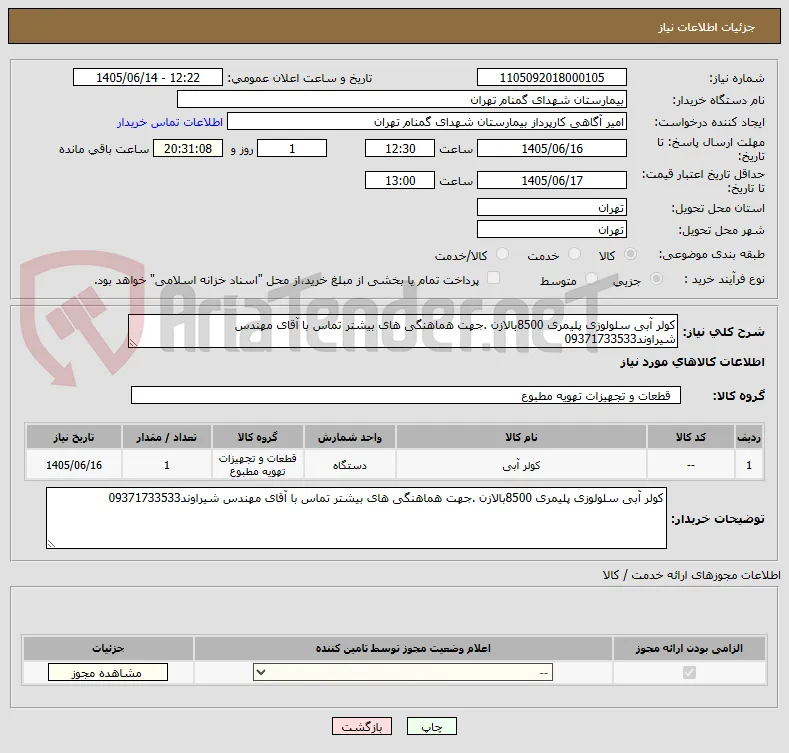Screen dimensions: 789x753
Task: Click the resize handle of need description box
Action: coord(133,343)
